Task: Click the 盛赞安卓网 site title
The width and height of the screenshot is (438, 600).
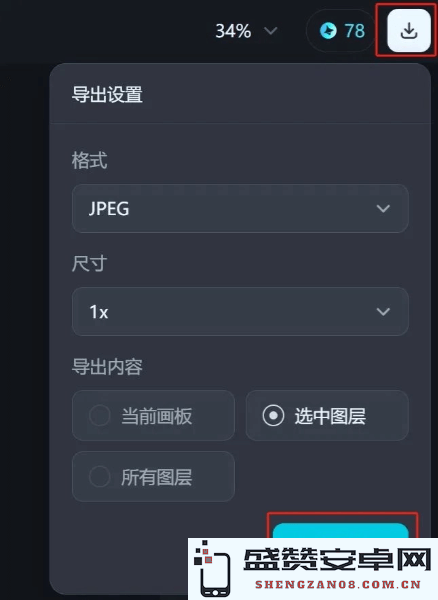Action: click(x=337, y=560)
